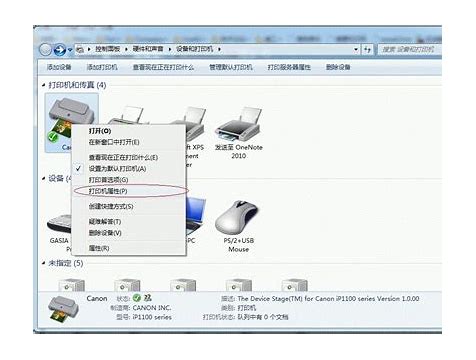Image resolution: width=476 pixels, height=360 pixels.
Task: Expand the arrow after 控制面板 breadcrumb
Action: 126,49
